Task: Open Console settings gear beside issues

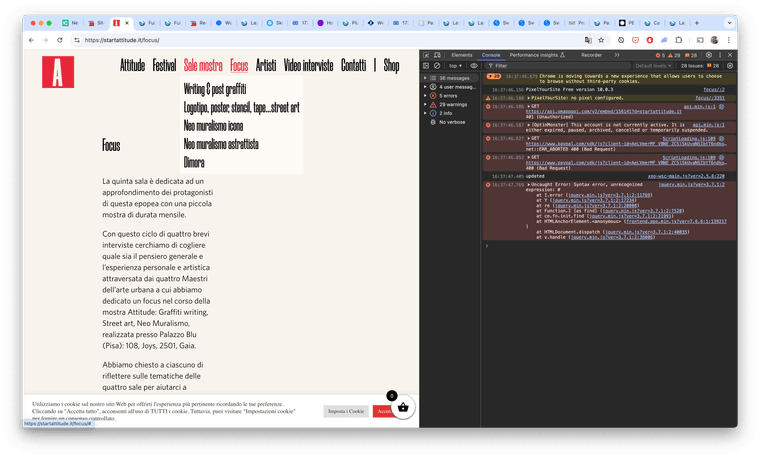Action: (x=730, y=66)
